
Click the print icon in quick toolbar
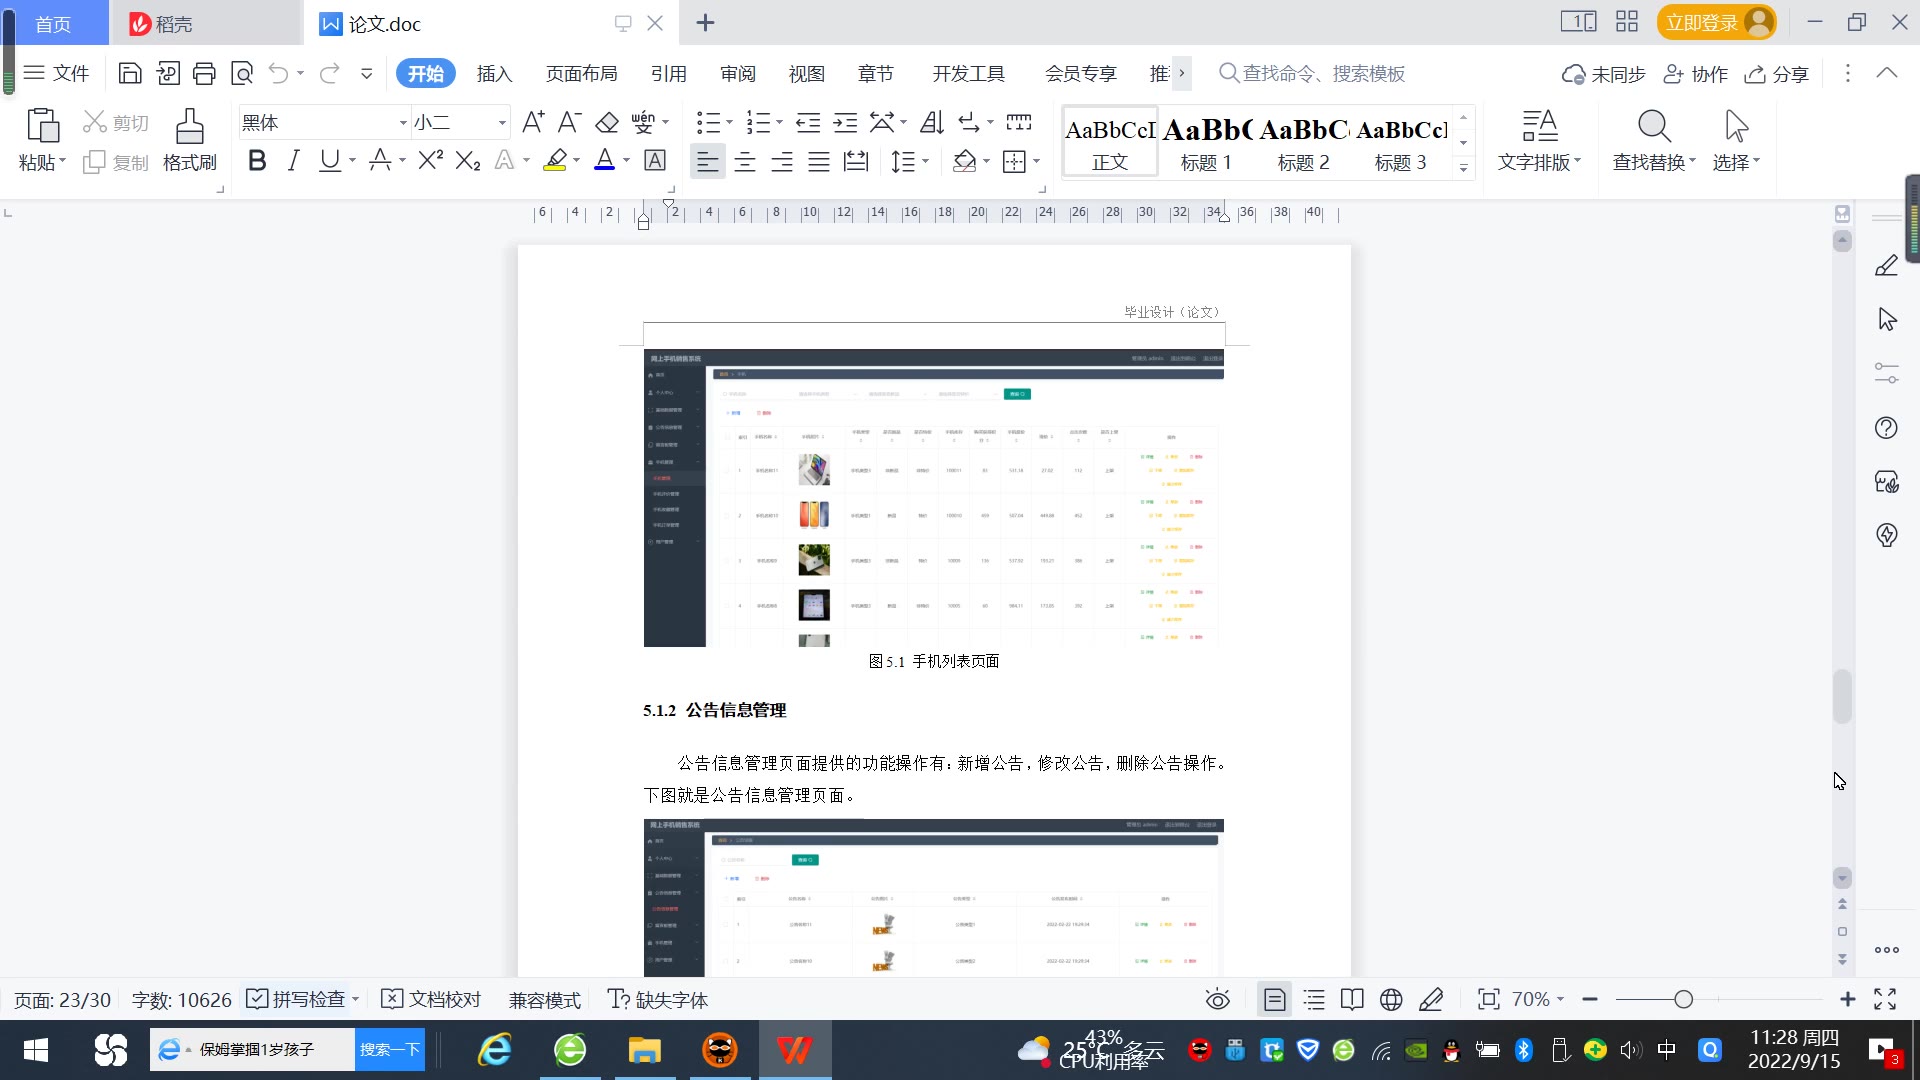(204, 73)
